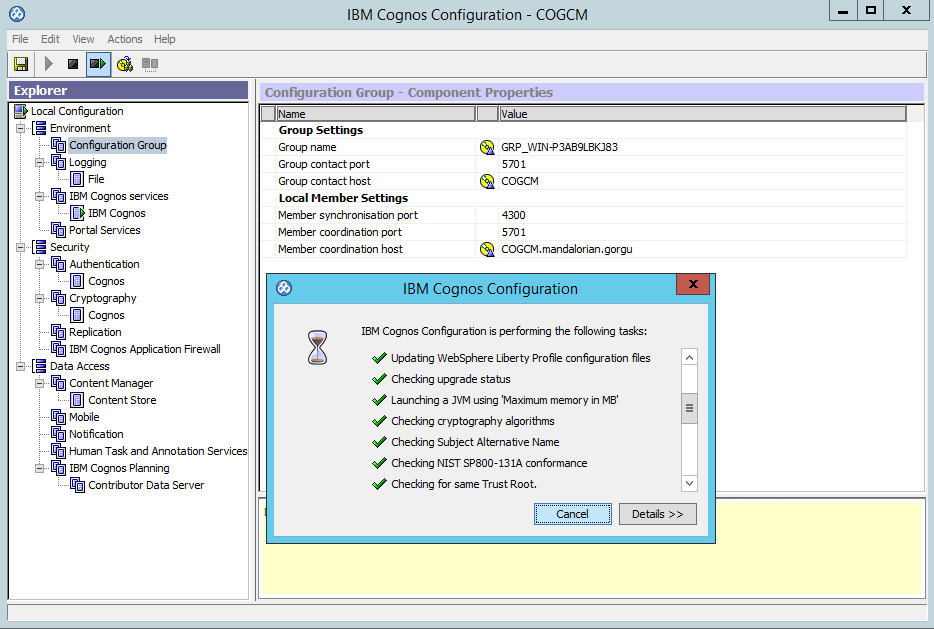Screen dimensions: 934x629
Task: Collapse the IBM Cognos Planning tree node
Action: click(39, 468)
